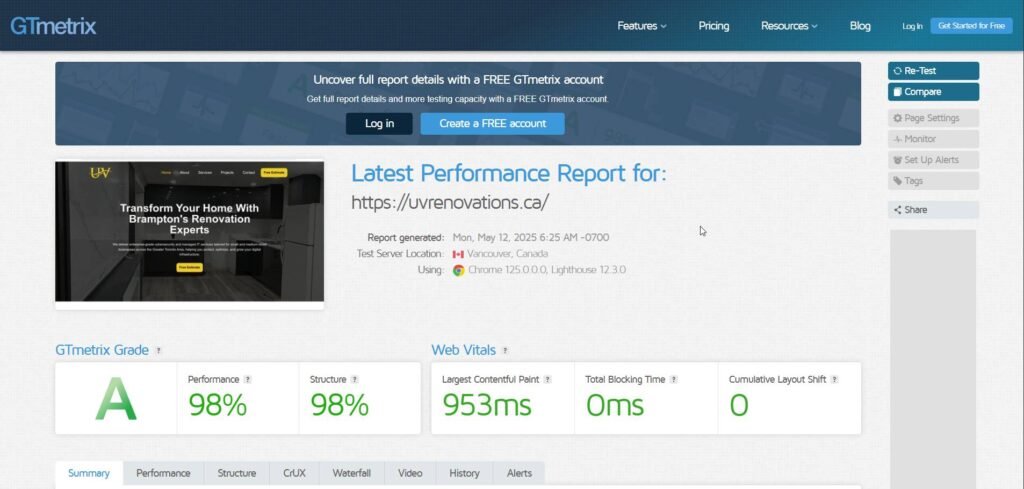Click the Tags sidebar button
The height and width of the screenshot is (489, 1024).
(x=933, y=181)
